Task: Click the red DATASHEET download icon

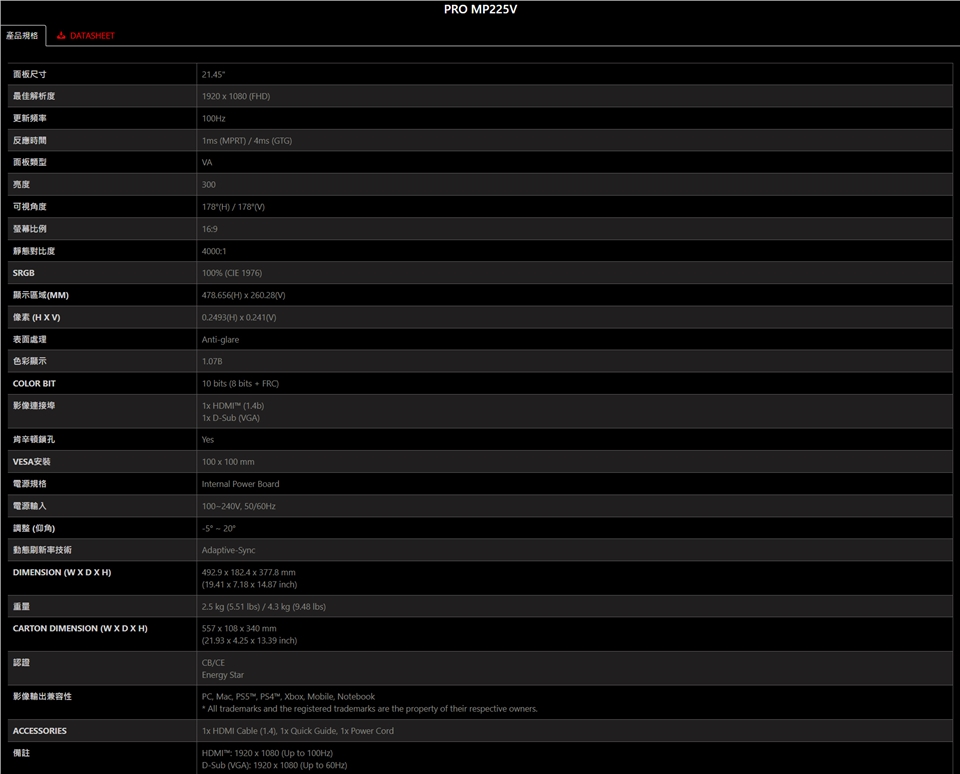Action: pos(61,36)
